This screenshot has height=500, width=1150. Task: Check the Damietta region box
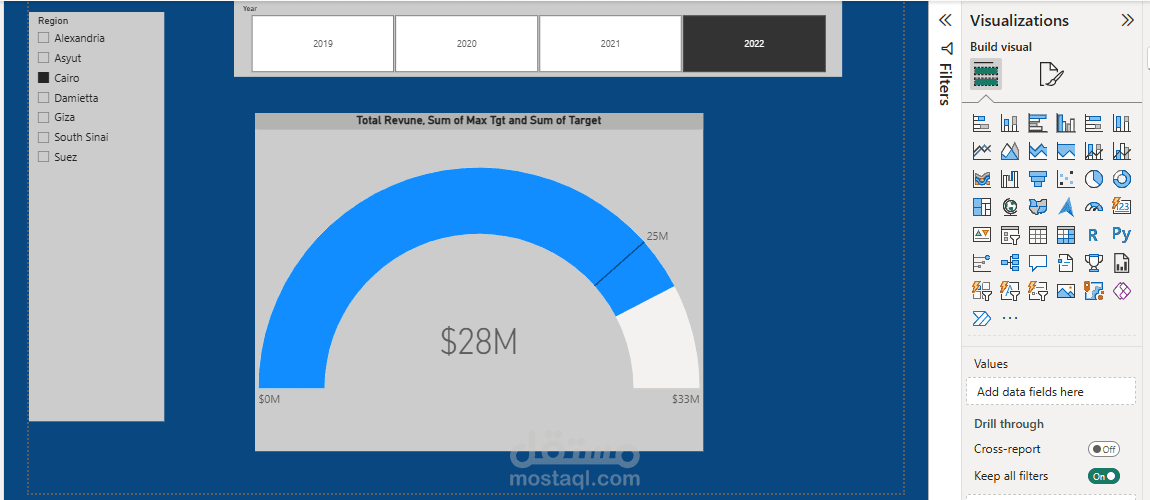(x=43, y=98)
